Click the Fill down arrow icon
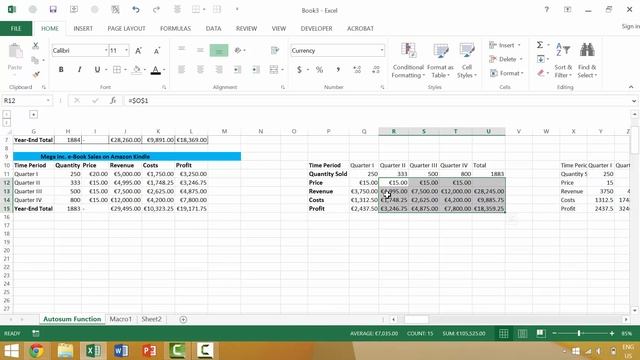 [540, 59]
